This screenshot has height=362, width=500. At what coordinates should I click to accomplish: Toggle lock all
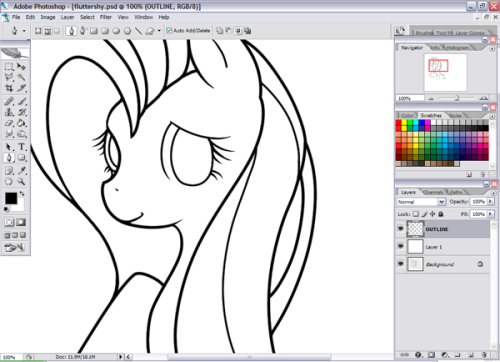tap(441, 214)
